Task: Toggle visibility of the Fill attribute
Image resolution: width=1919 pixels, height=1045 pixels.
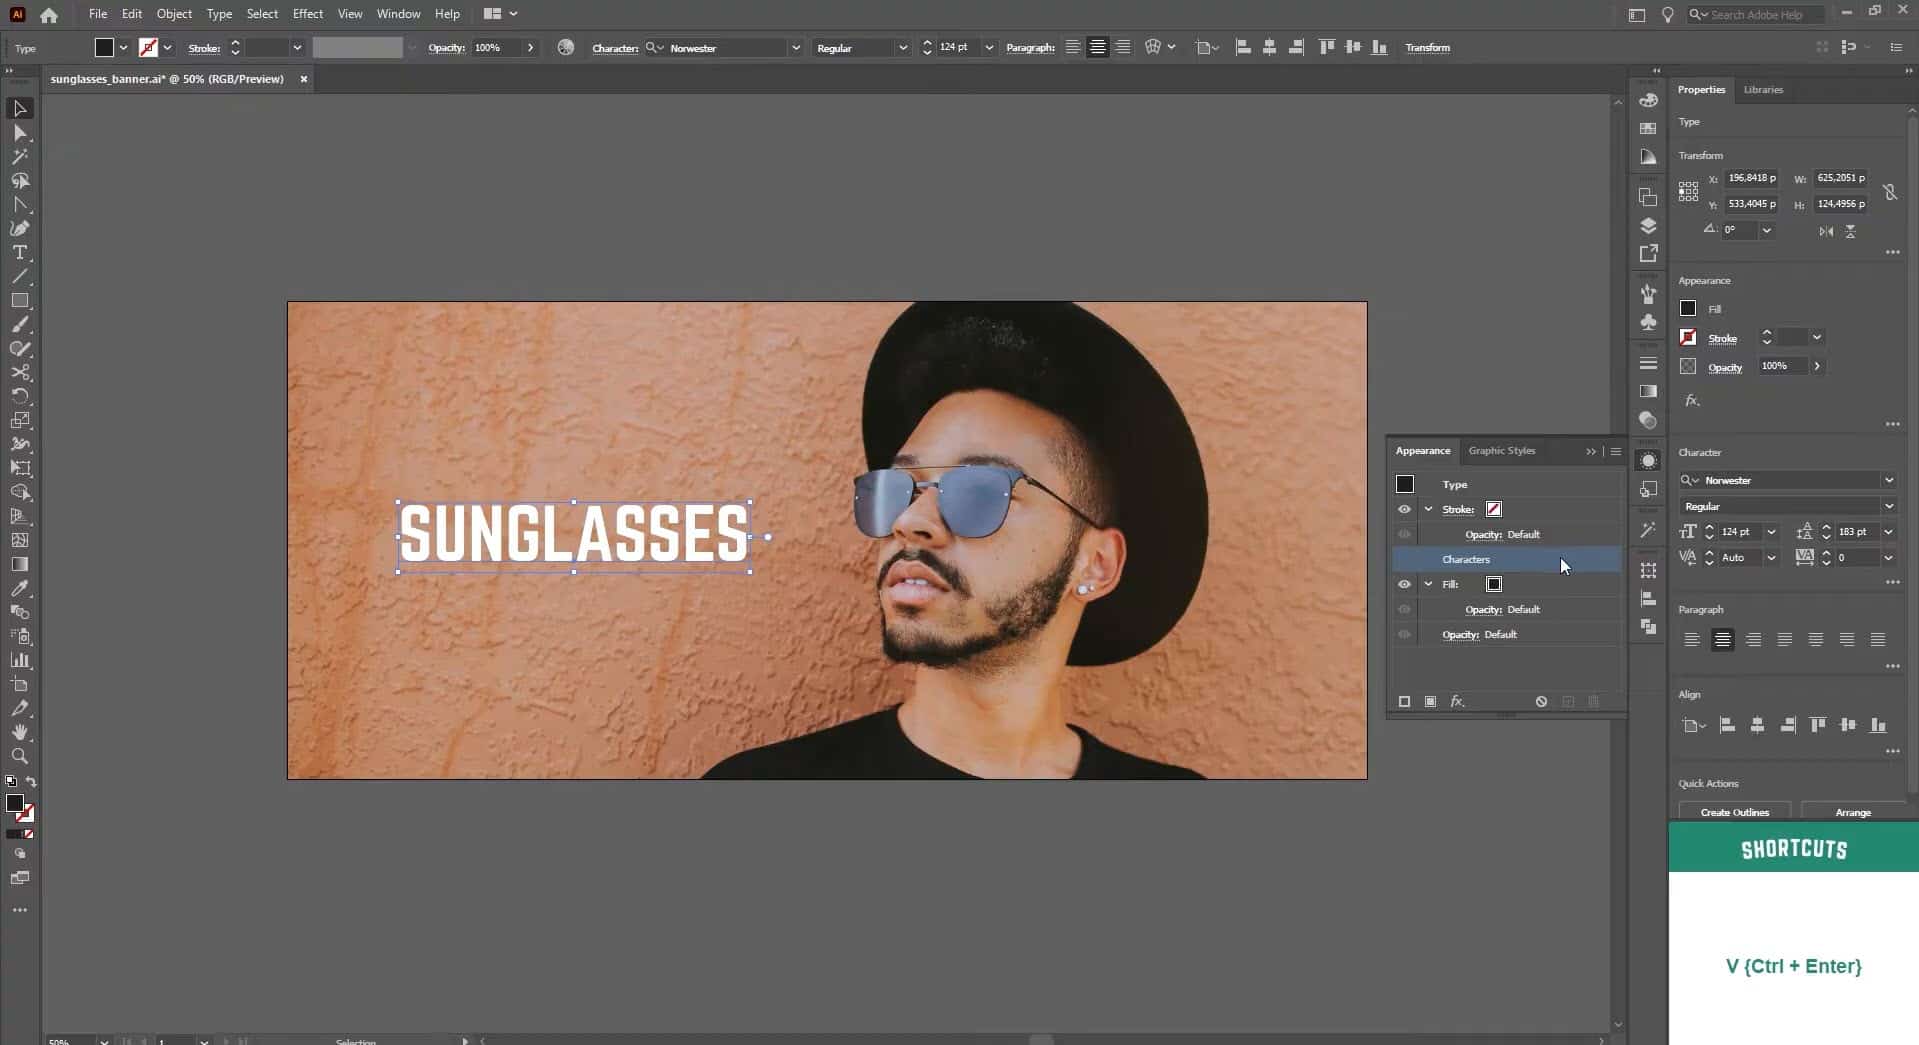Action: point(1405,584)
